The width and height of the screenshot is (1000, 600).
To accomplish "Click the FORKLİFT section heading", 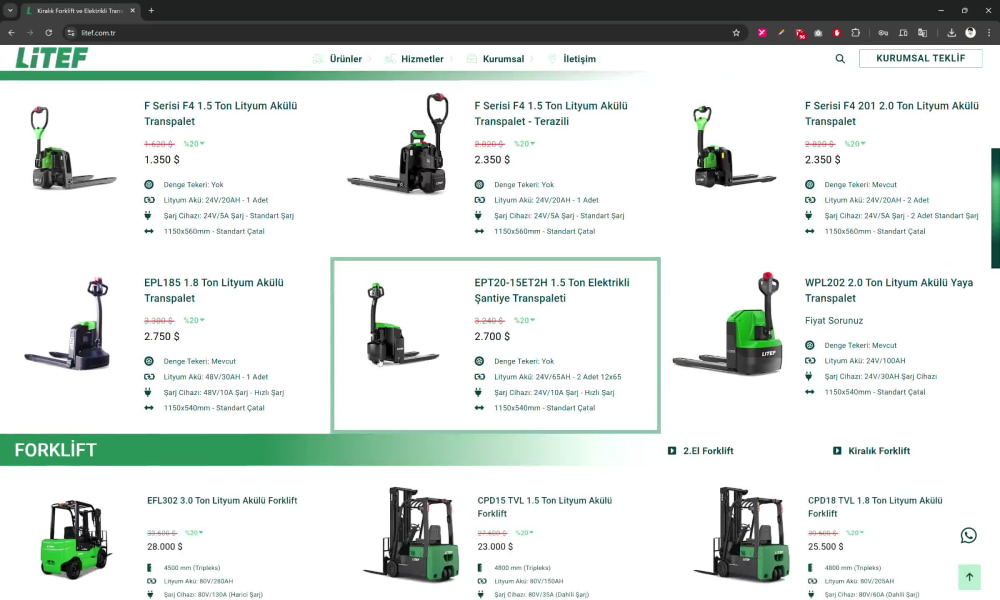I will click(55, 450).
